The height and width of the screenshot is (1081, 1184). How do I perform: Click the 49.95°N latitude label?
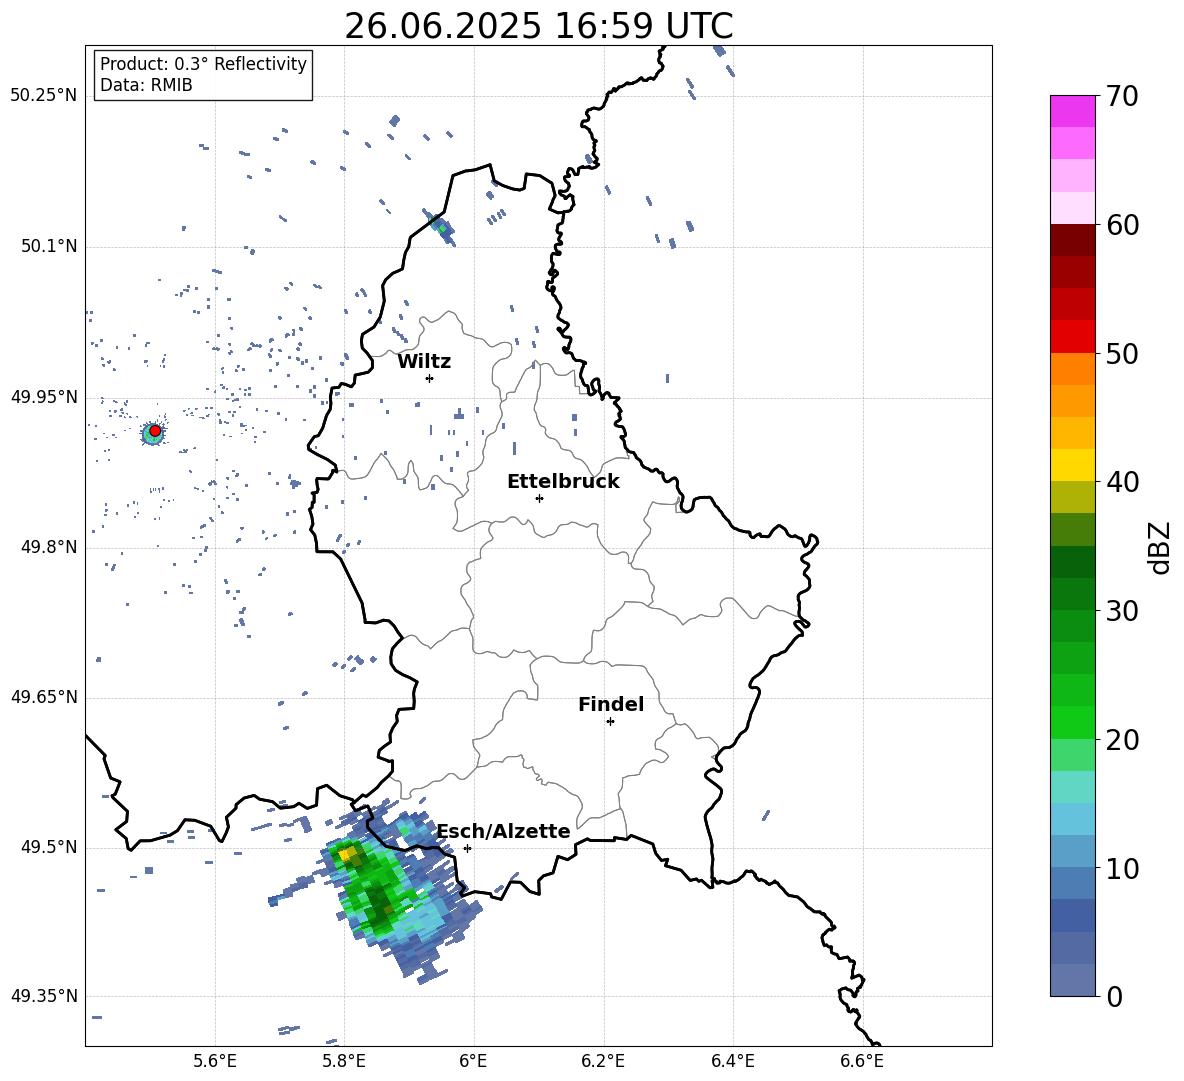pos(44,396)
